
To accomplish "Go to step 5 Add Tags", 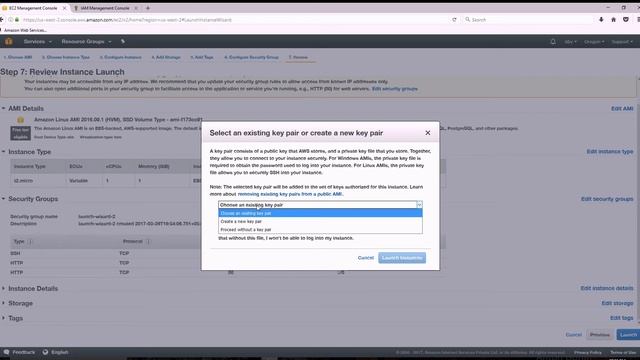I will (x=202, y=57).
